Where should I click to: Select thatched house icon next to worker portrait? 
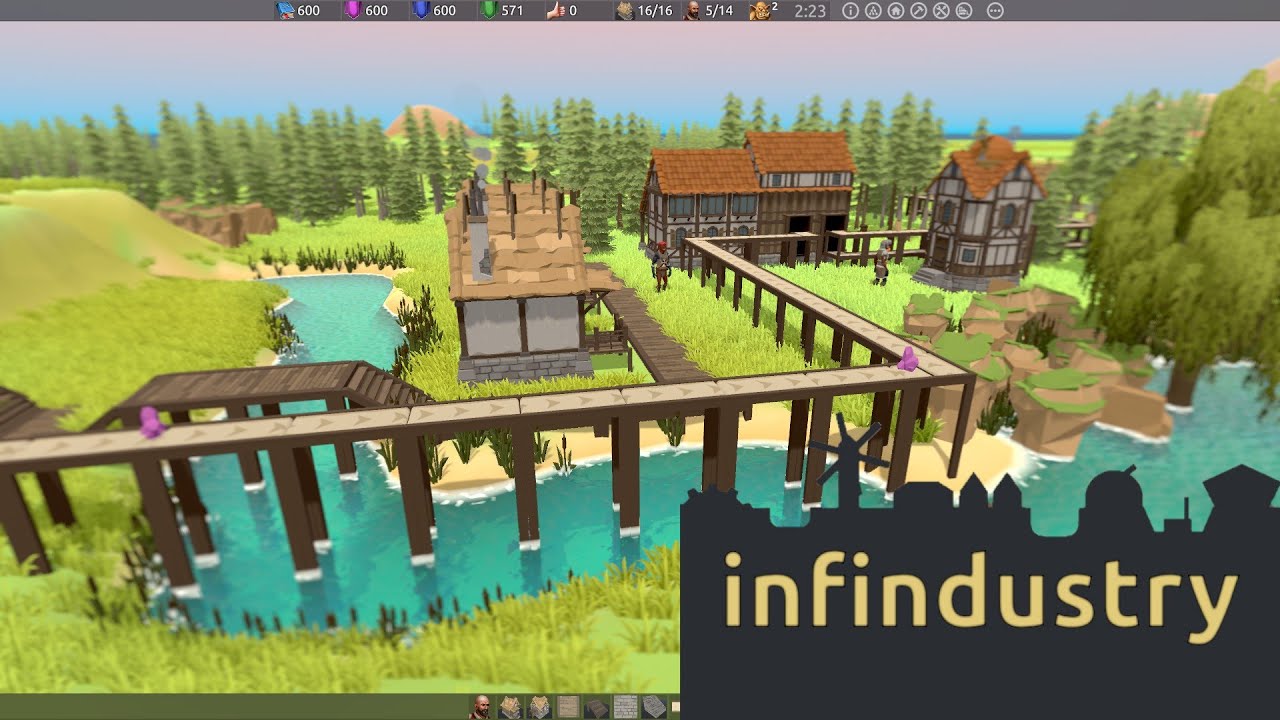point(510,707)
